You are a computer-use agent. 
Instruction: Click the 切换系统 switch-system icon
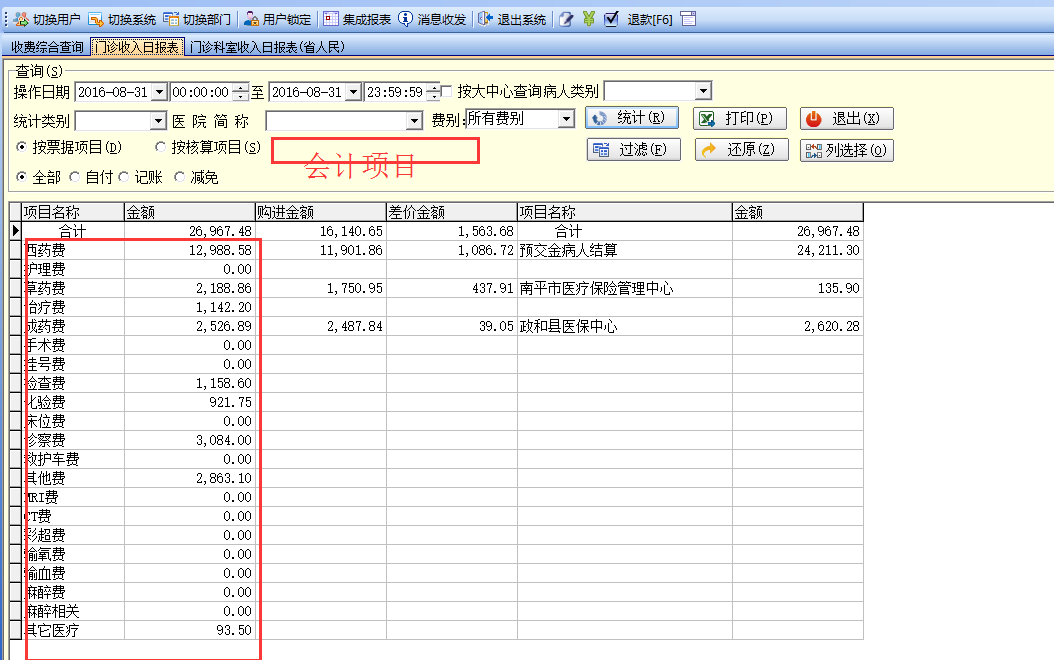click(x=96, y=19)
